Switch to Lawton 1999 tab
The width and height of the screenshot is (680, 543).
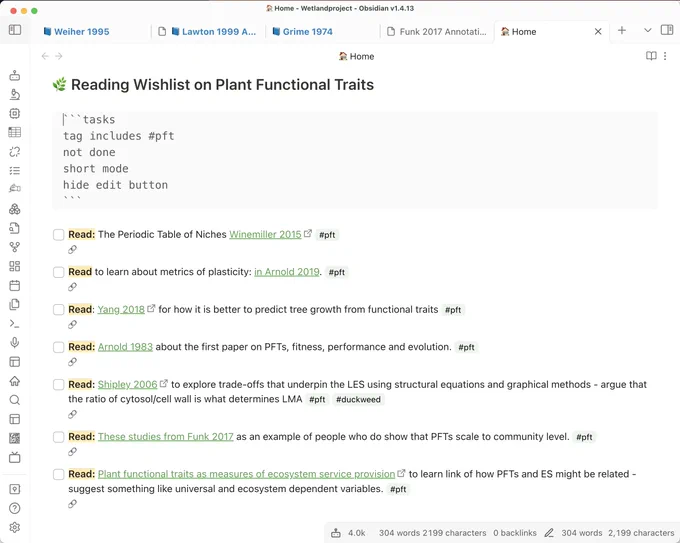[208, 32]
